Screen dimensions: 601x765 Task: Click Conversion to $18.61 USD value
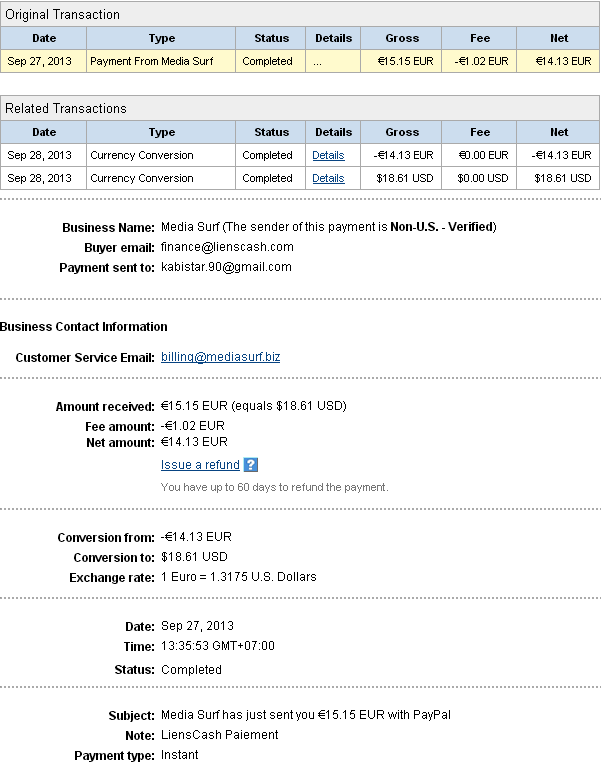tap(194, 557)
